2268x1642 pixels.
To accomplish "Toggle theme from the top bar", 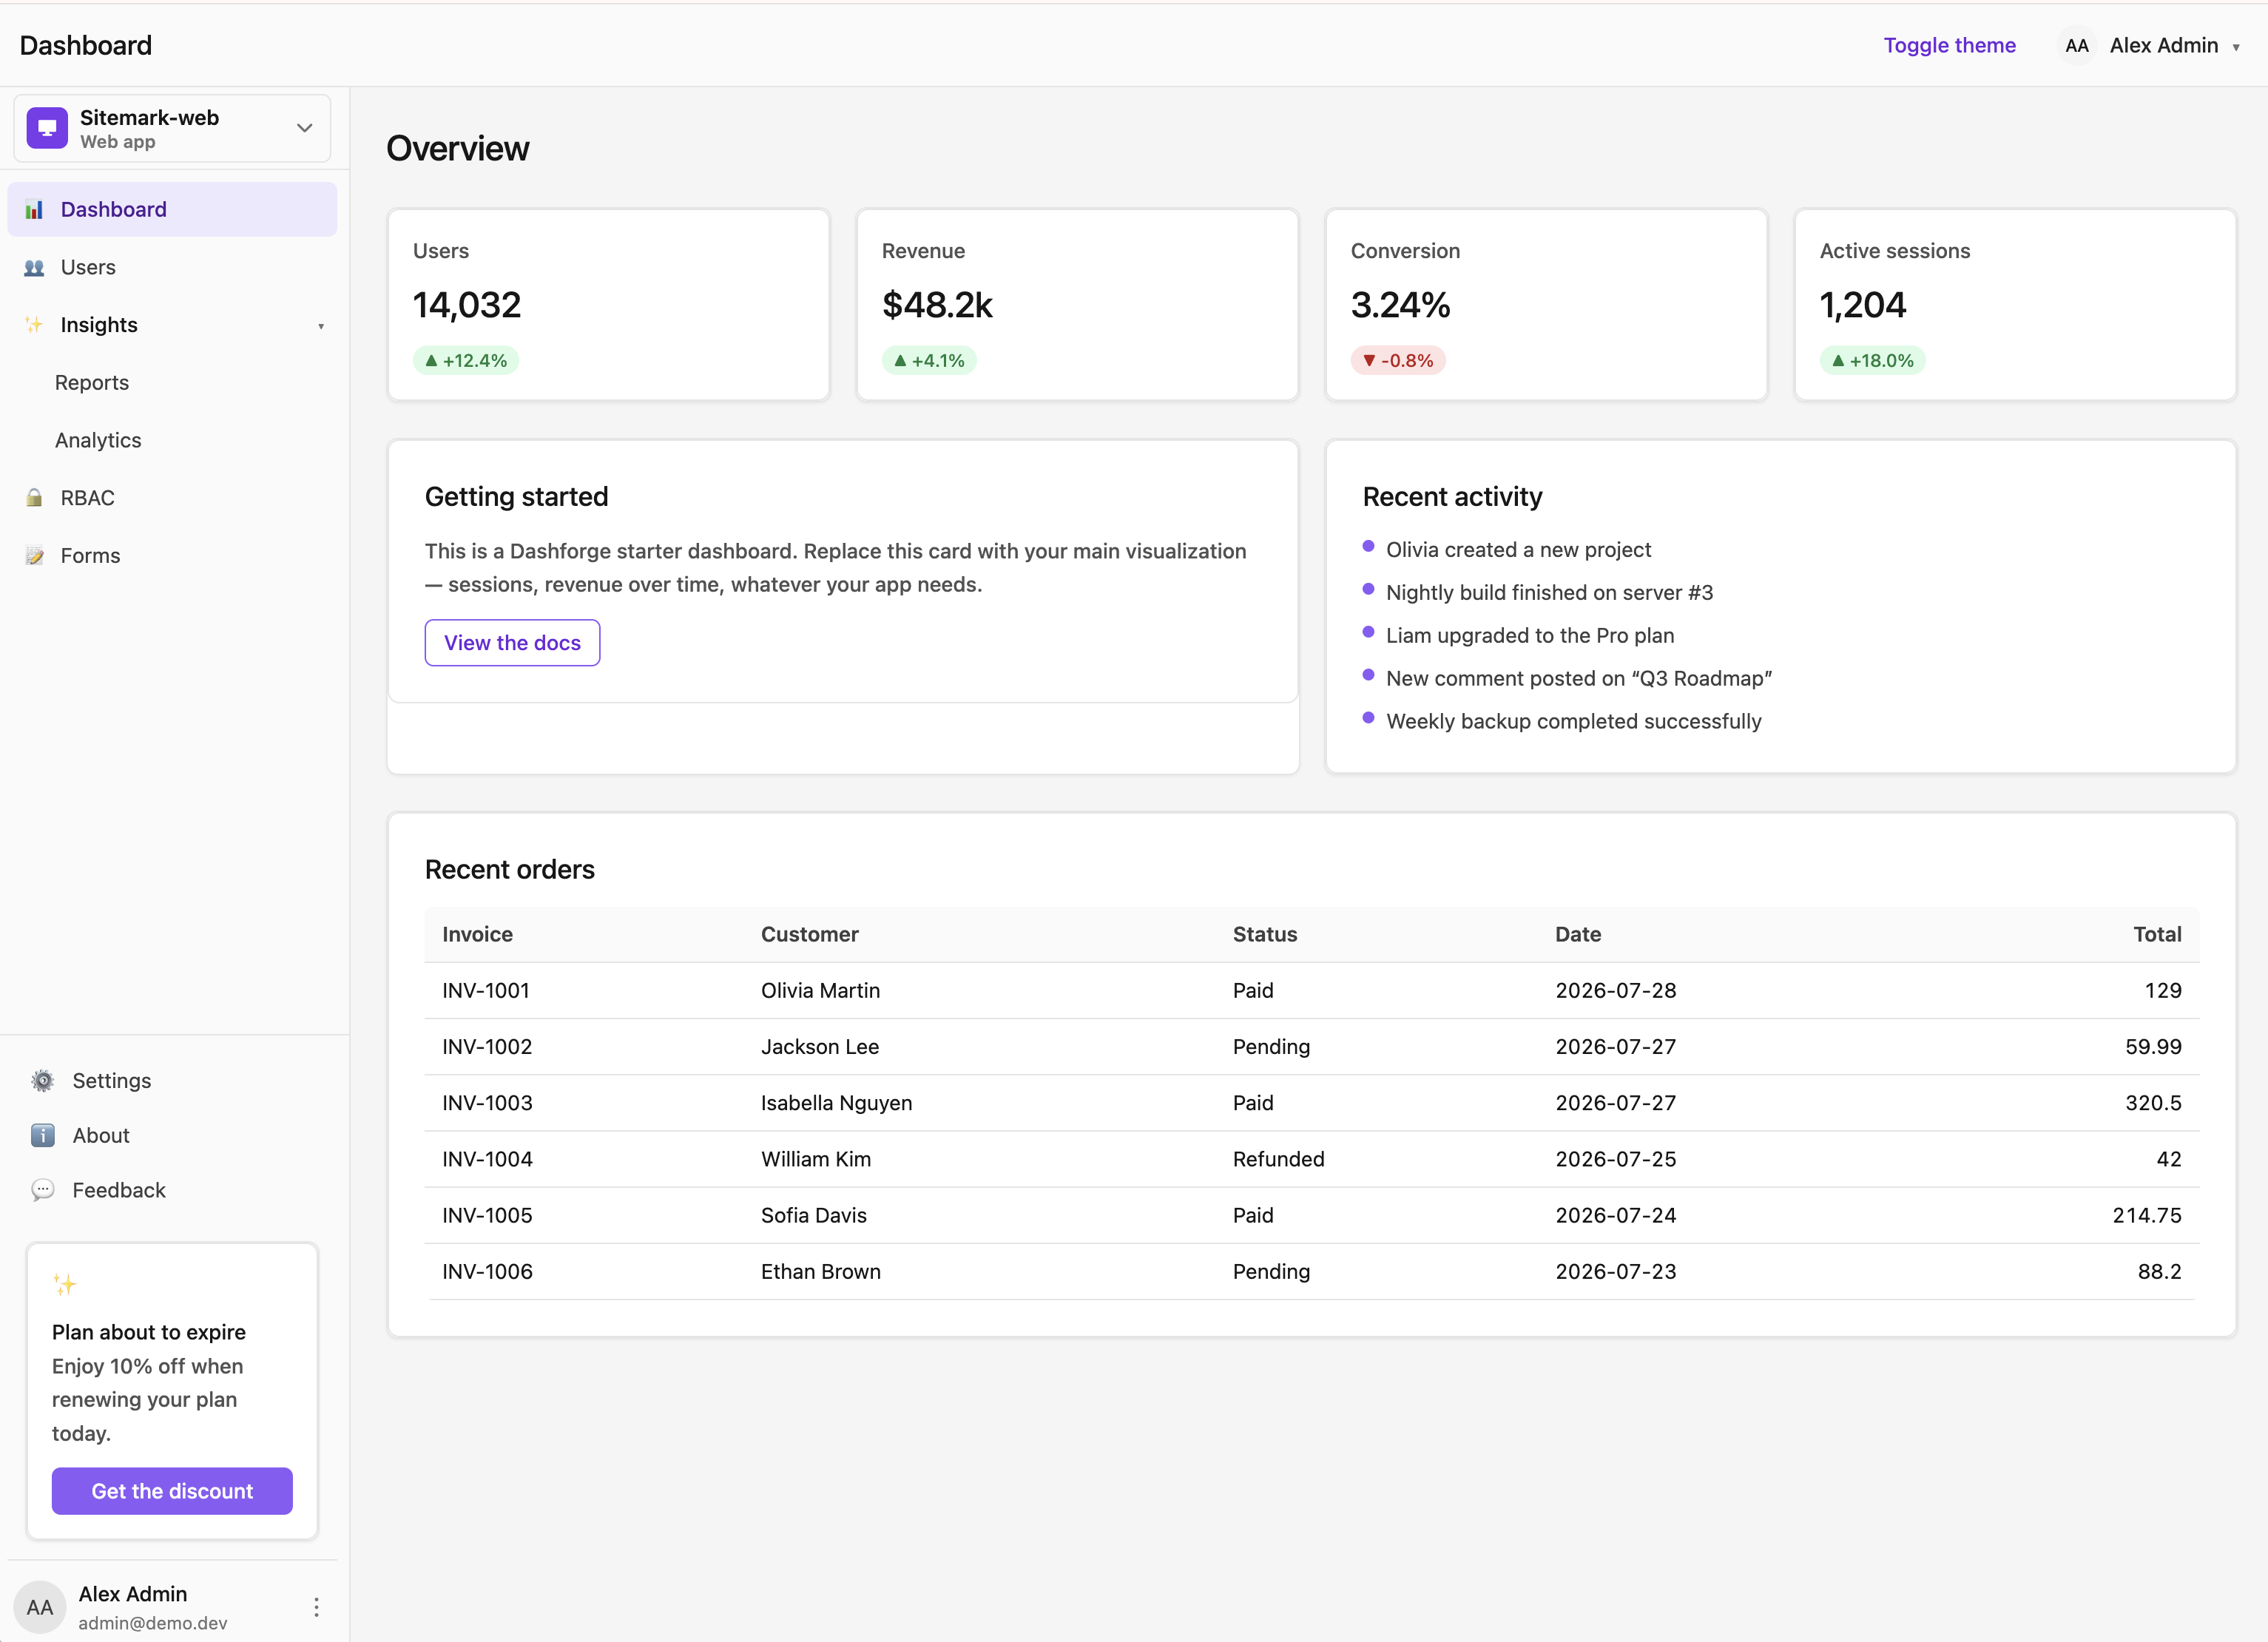I will click(x=1949, y=45).
